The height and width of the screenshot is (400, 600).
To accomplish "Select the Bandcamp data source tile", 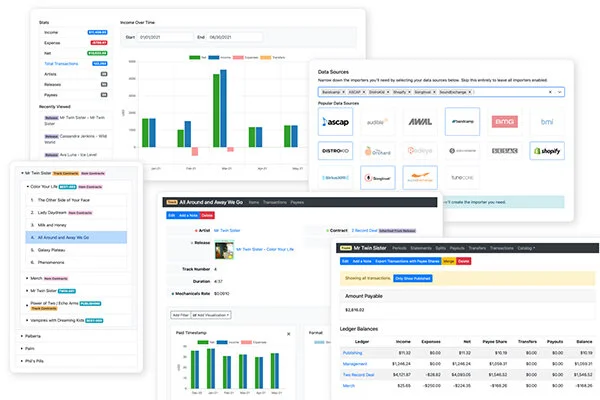I will pyautogui.click(x=462, y=122).
